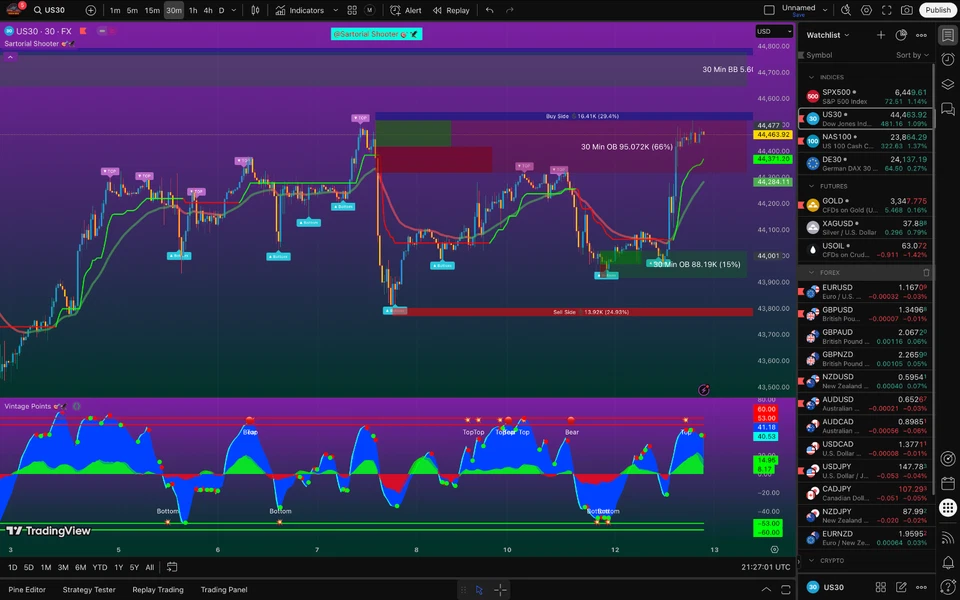Select the multi-chart layout grid icon
Image resolution: width=960 pixels, height=600 pixels.
coord(351,10)
